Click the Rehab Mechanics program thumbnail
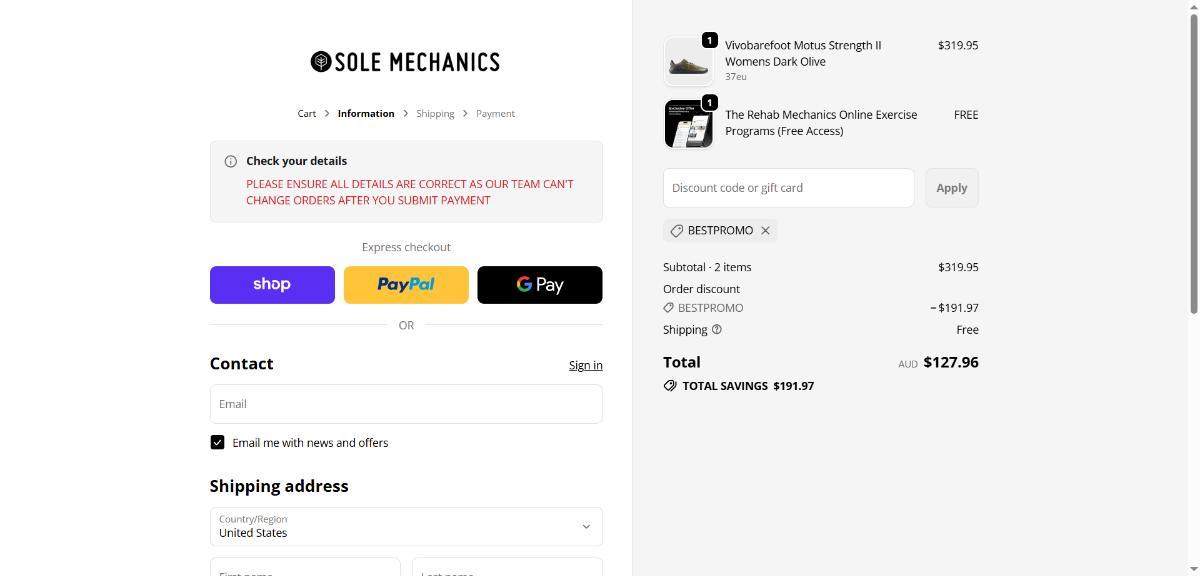 click(688, 124)
